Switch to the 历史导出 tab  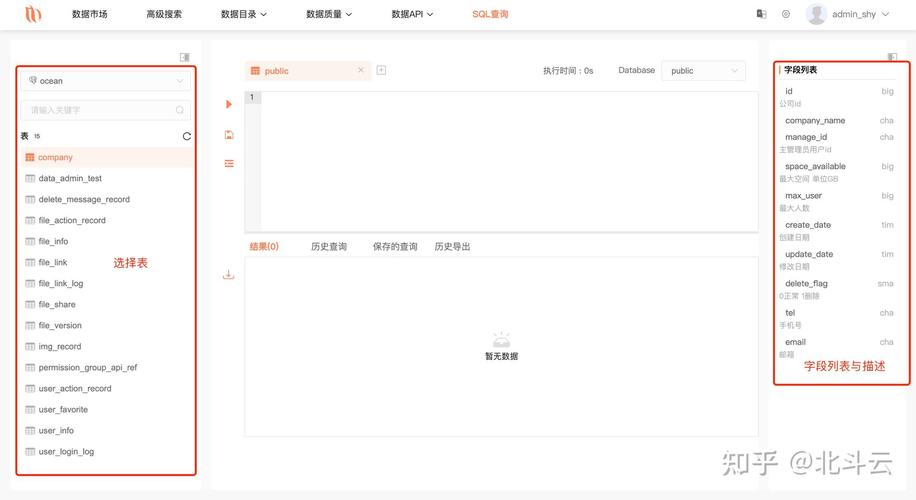point(452,246)
